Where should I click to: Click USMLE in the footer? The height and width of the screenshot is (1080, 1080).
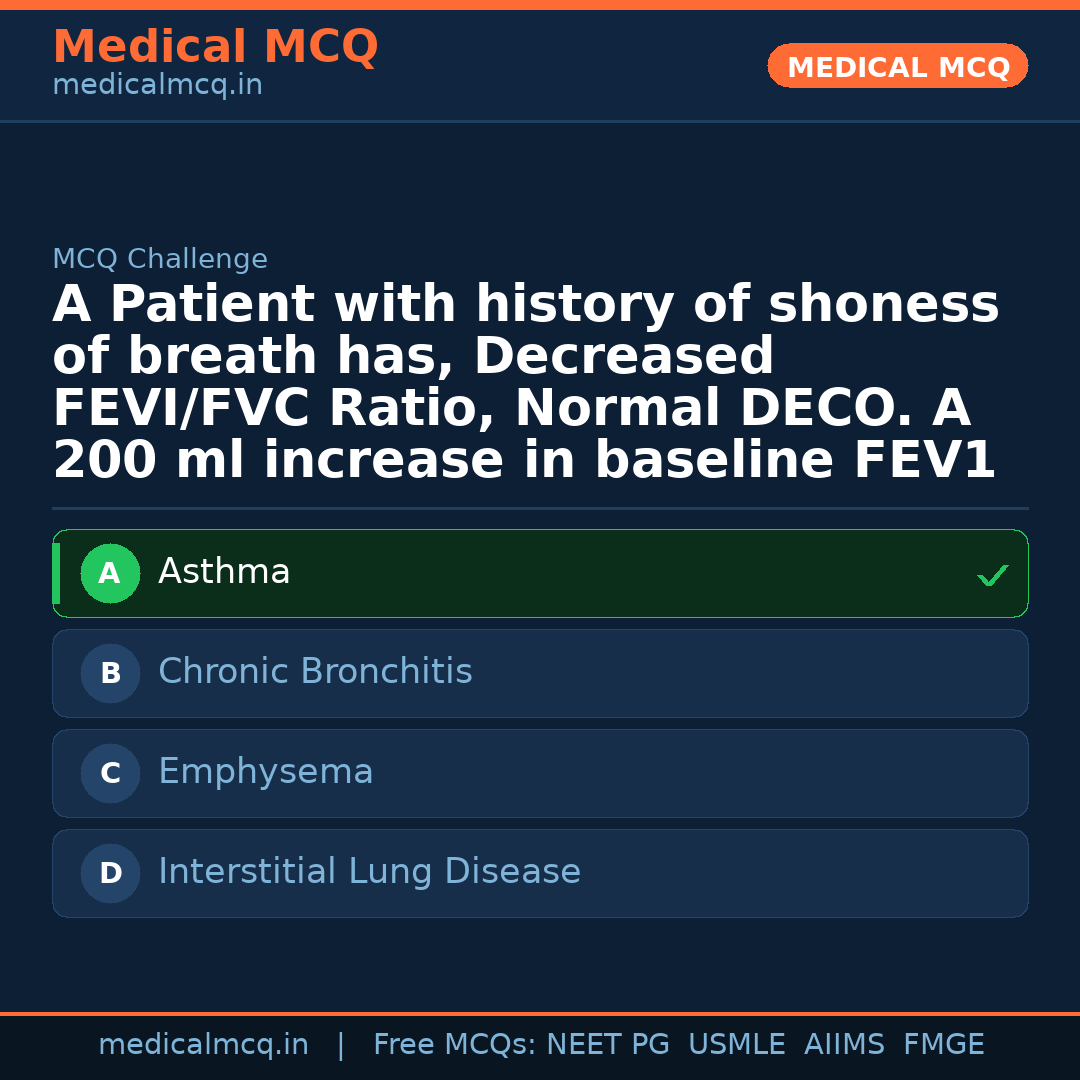click(x=736, y=1045)
